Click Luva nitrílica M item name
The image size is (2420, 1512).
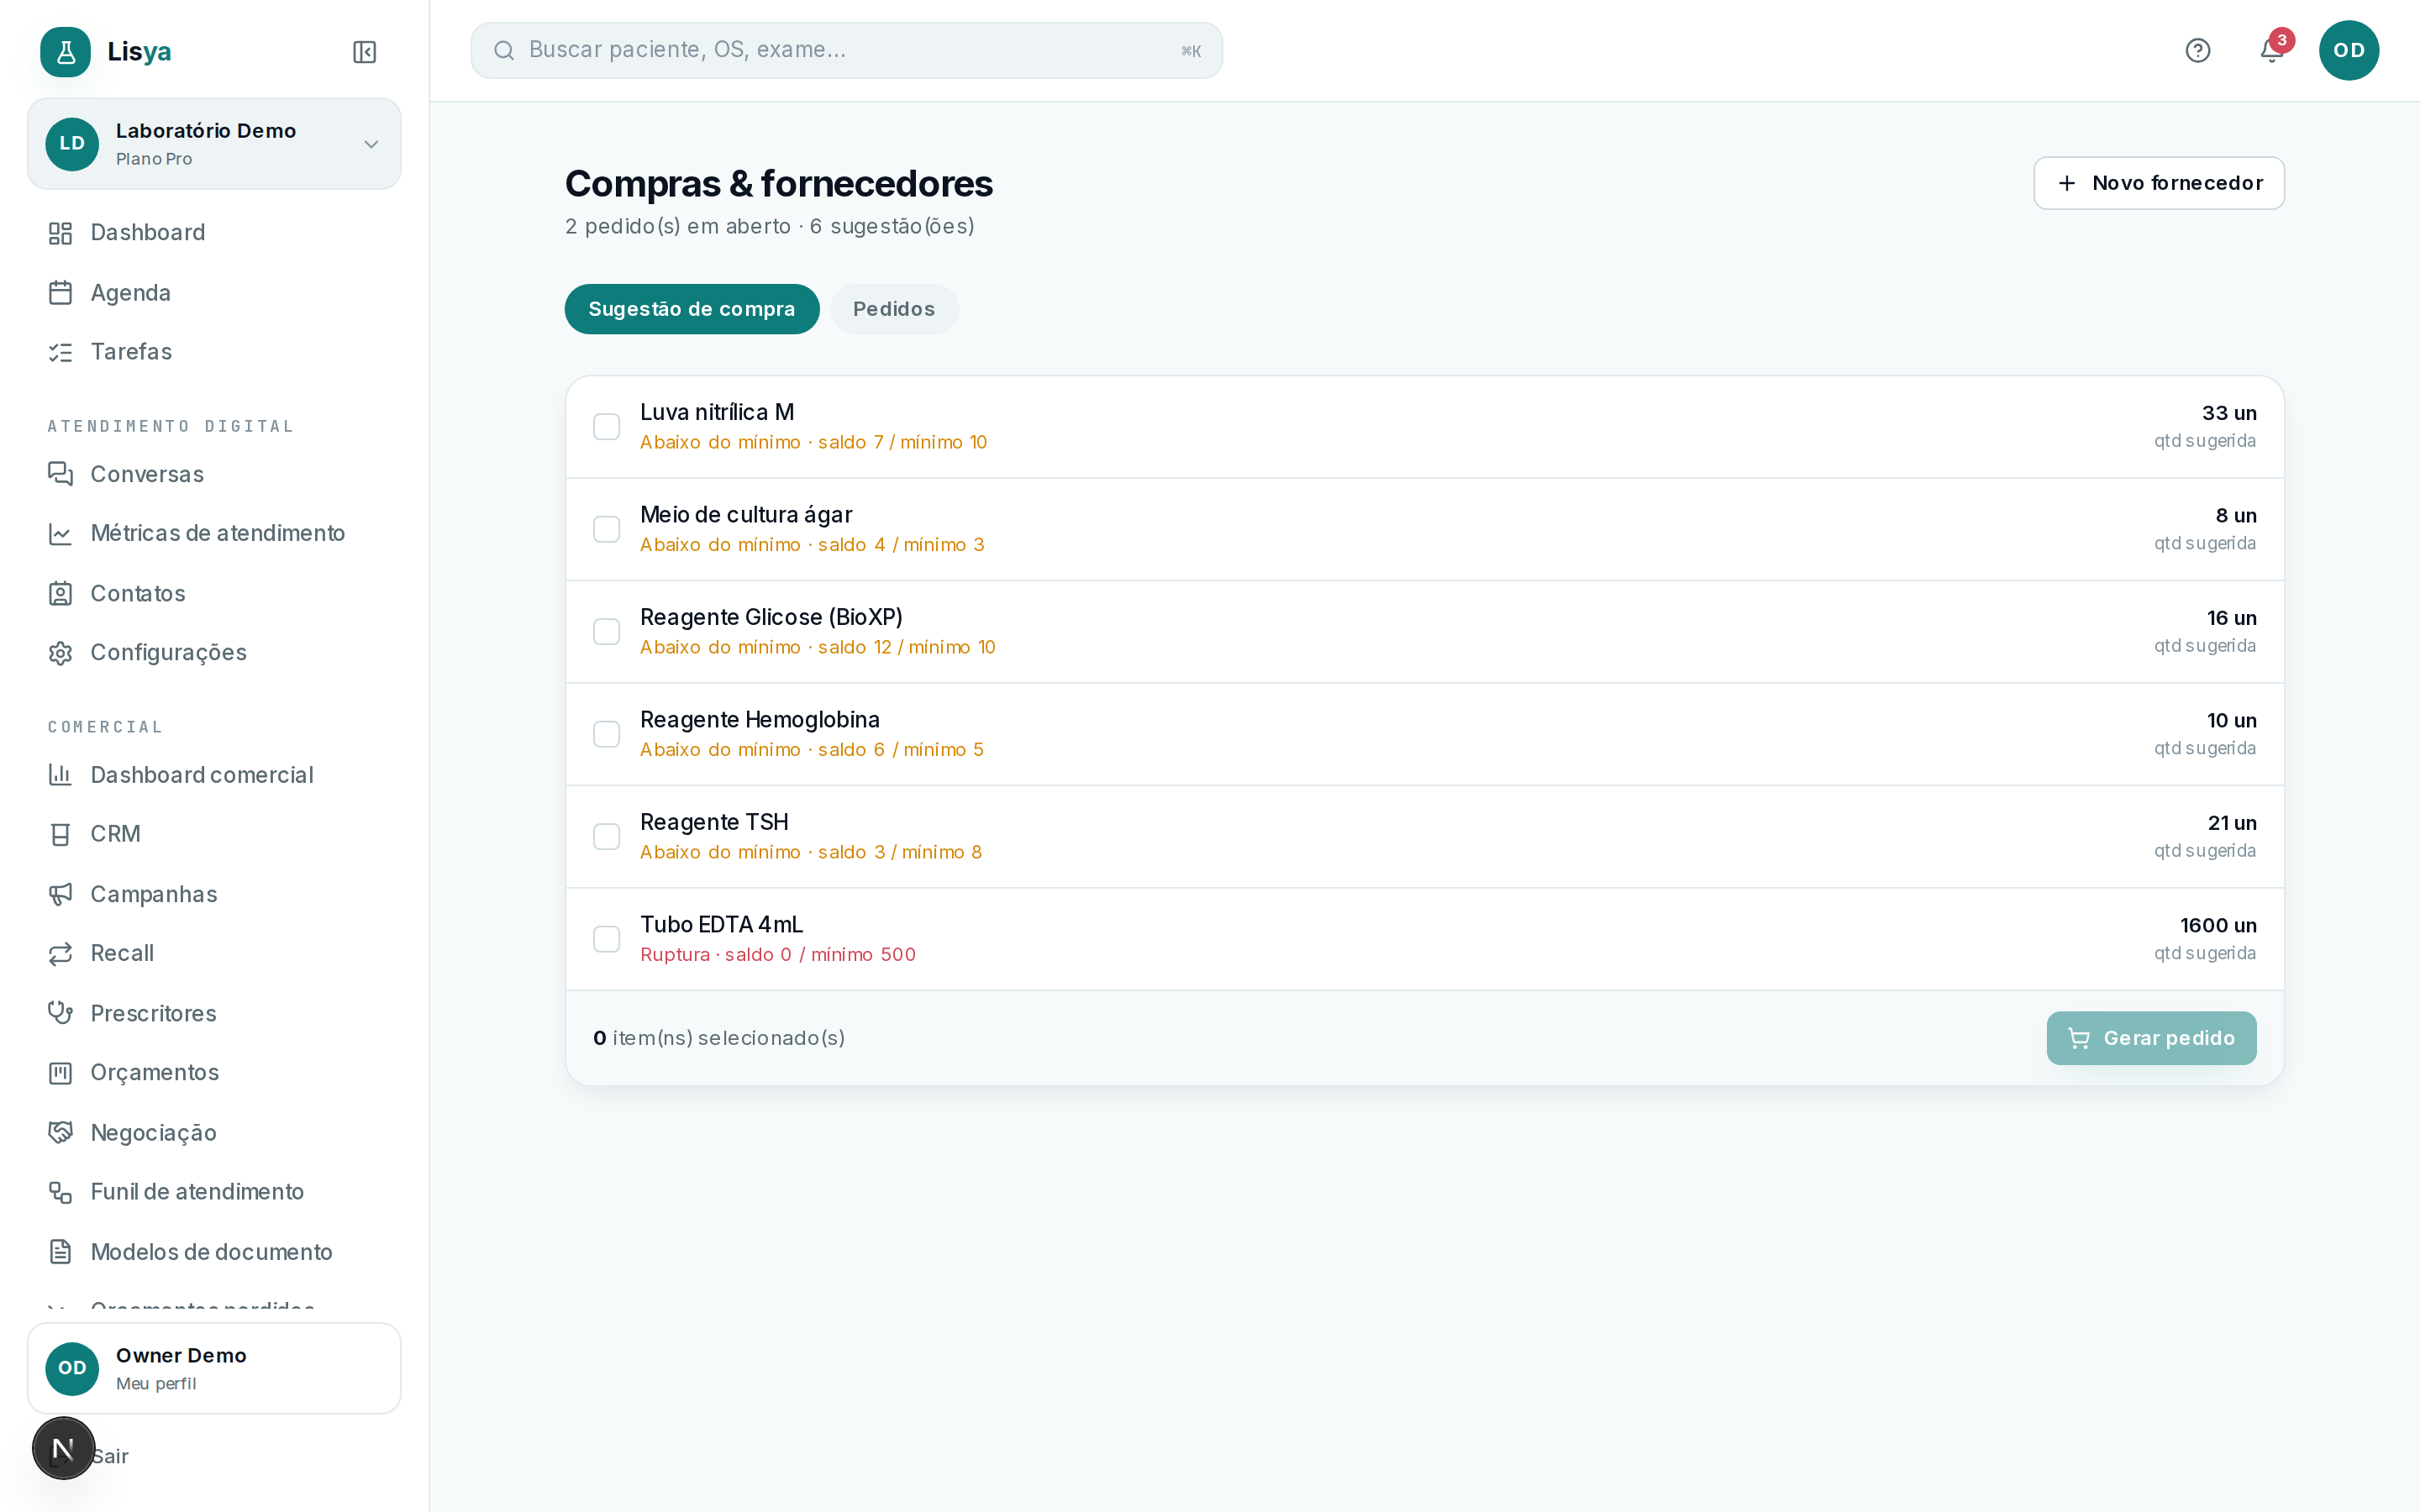[717, 412]
